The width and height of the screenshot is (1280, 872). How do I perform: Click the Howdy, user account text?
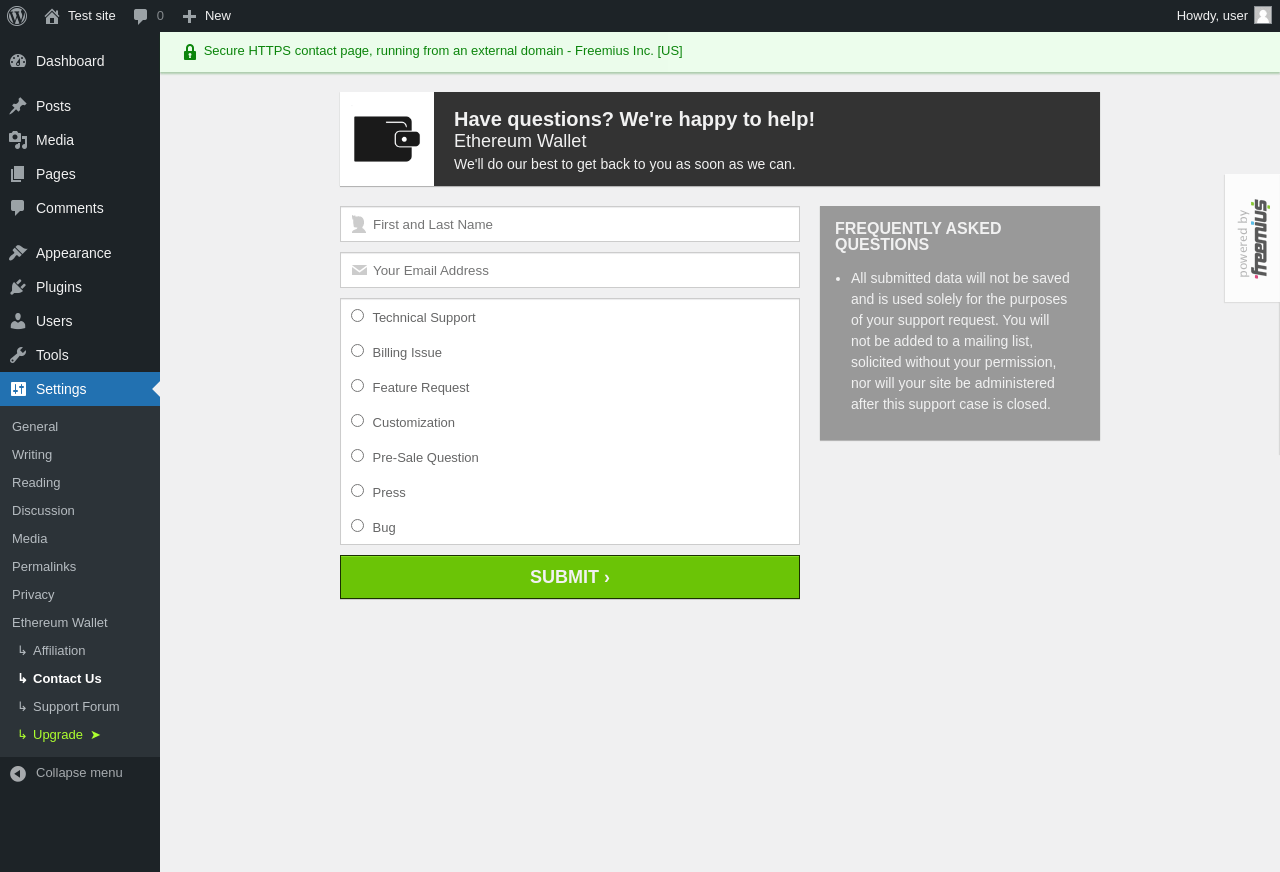tap(1212, 16)
